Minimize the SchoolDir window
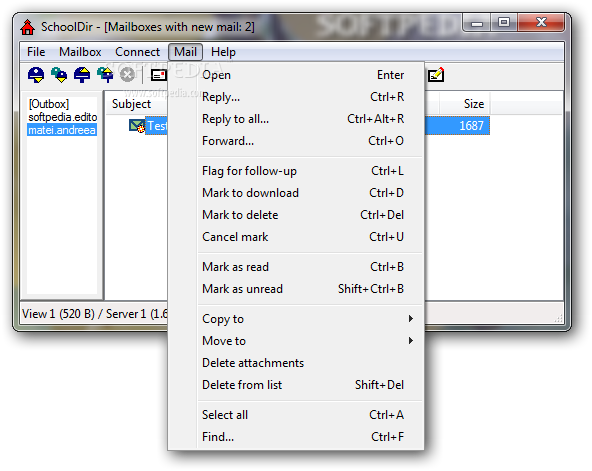Viewport: 592px width, 471px height. click(477, 23)
